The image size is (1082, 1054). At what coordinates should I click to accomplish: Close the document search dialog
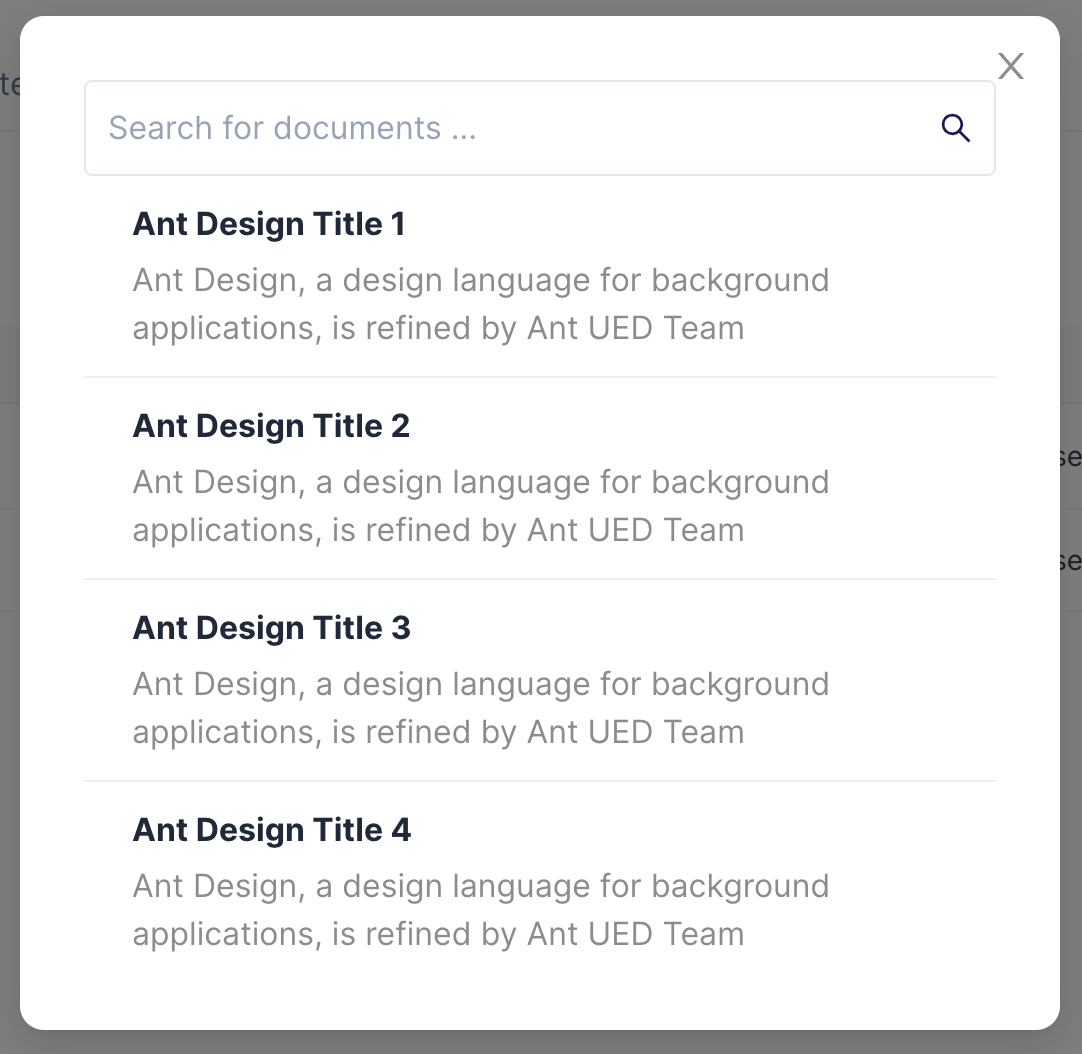1011,66
